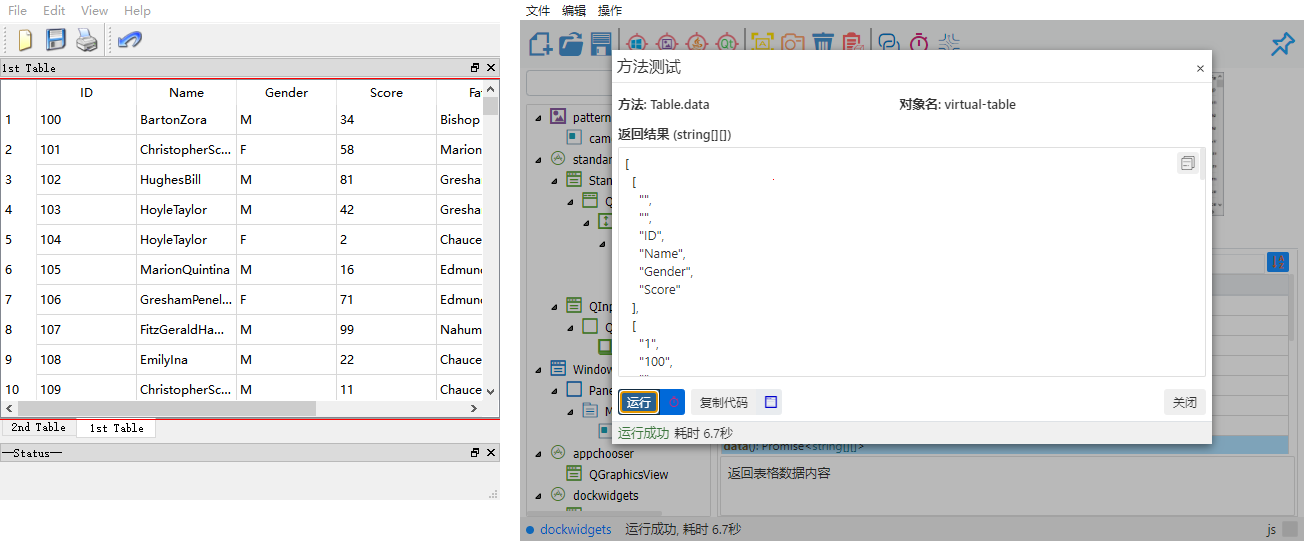Click the blue Undo arrow icon
The image size is (1304, 541).
(129, 40)
